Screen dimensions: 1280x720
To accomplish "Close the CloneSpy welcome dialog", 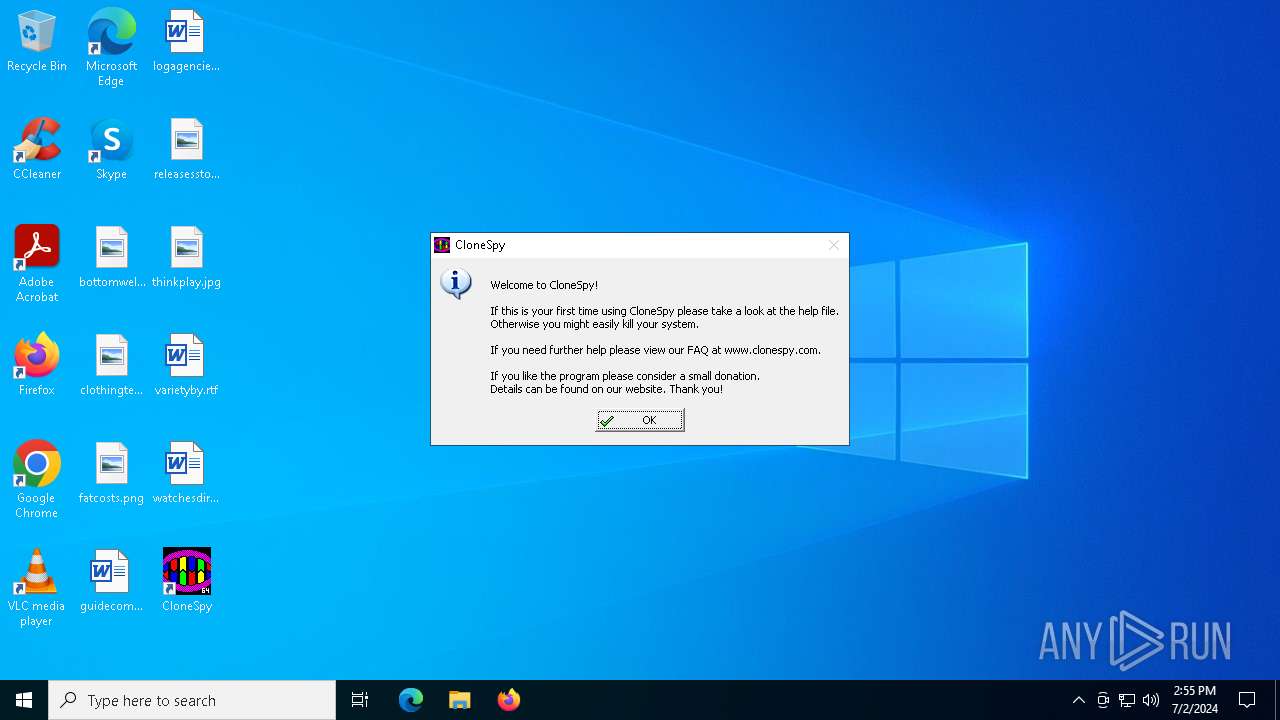I will pos(834,245).
